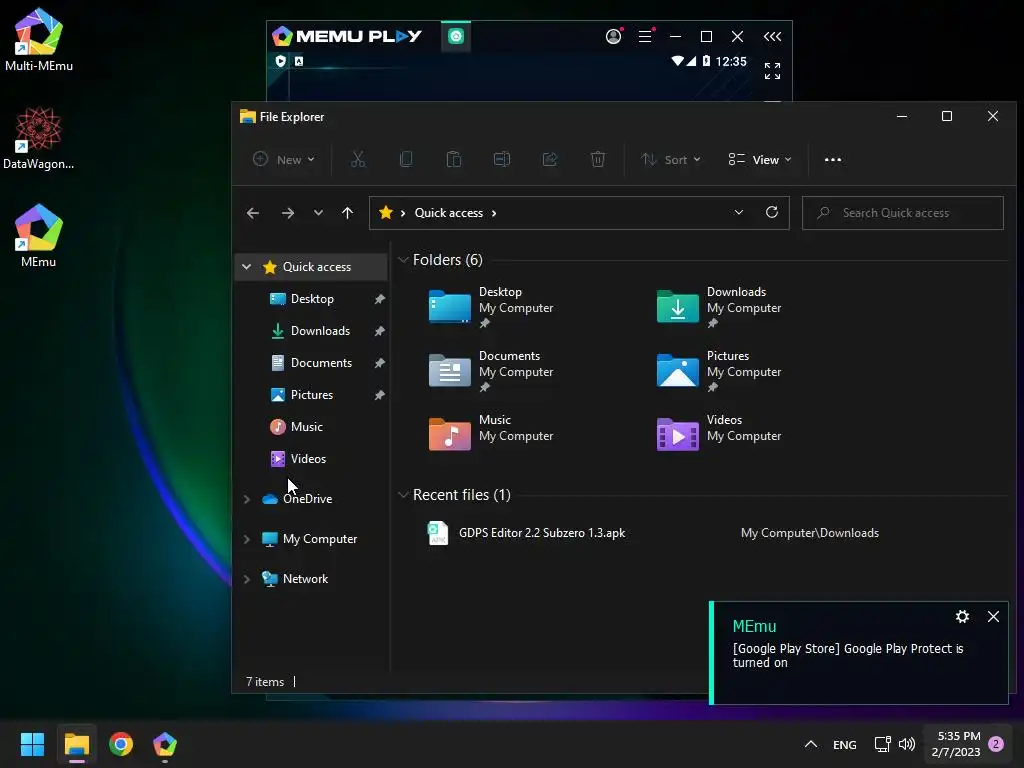The height and width of the screenshot is (768, 1024).
Task: Go forward with the right arrow
Action: click(288, 213)
